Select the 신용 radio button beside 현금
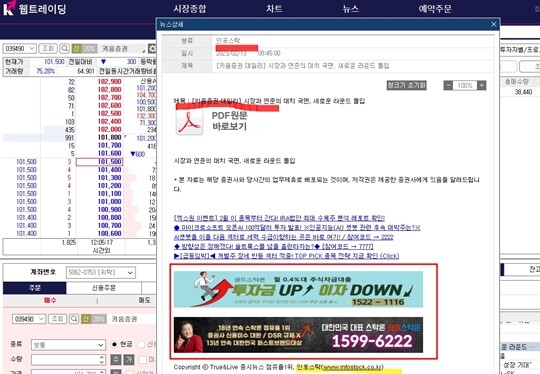This screenshot has height=374, width=540. (141, 344)
